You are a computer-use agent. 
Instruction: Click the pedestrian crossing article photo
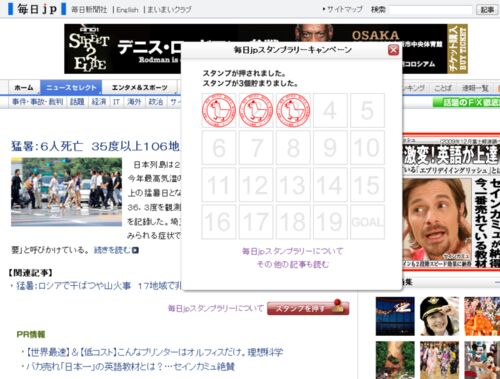coord(66,192)
